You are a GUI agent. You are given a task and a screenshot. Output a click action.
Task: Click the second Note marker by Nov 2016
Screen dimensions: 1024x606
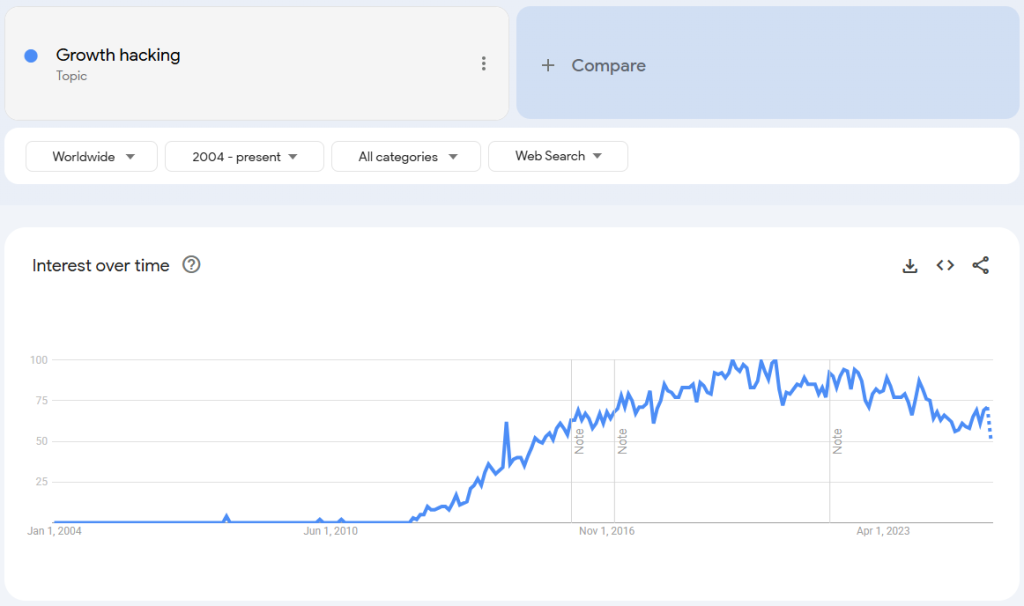(622, 441)
